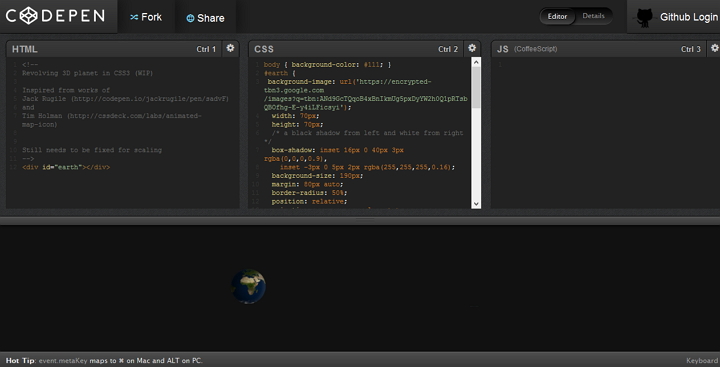
Task: Click the CoffeeScript preprocessor label
Action: 535,49
